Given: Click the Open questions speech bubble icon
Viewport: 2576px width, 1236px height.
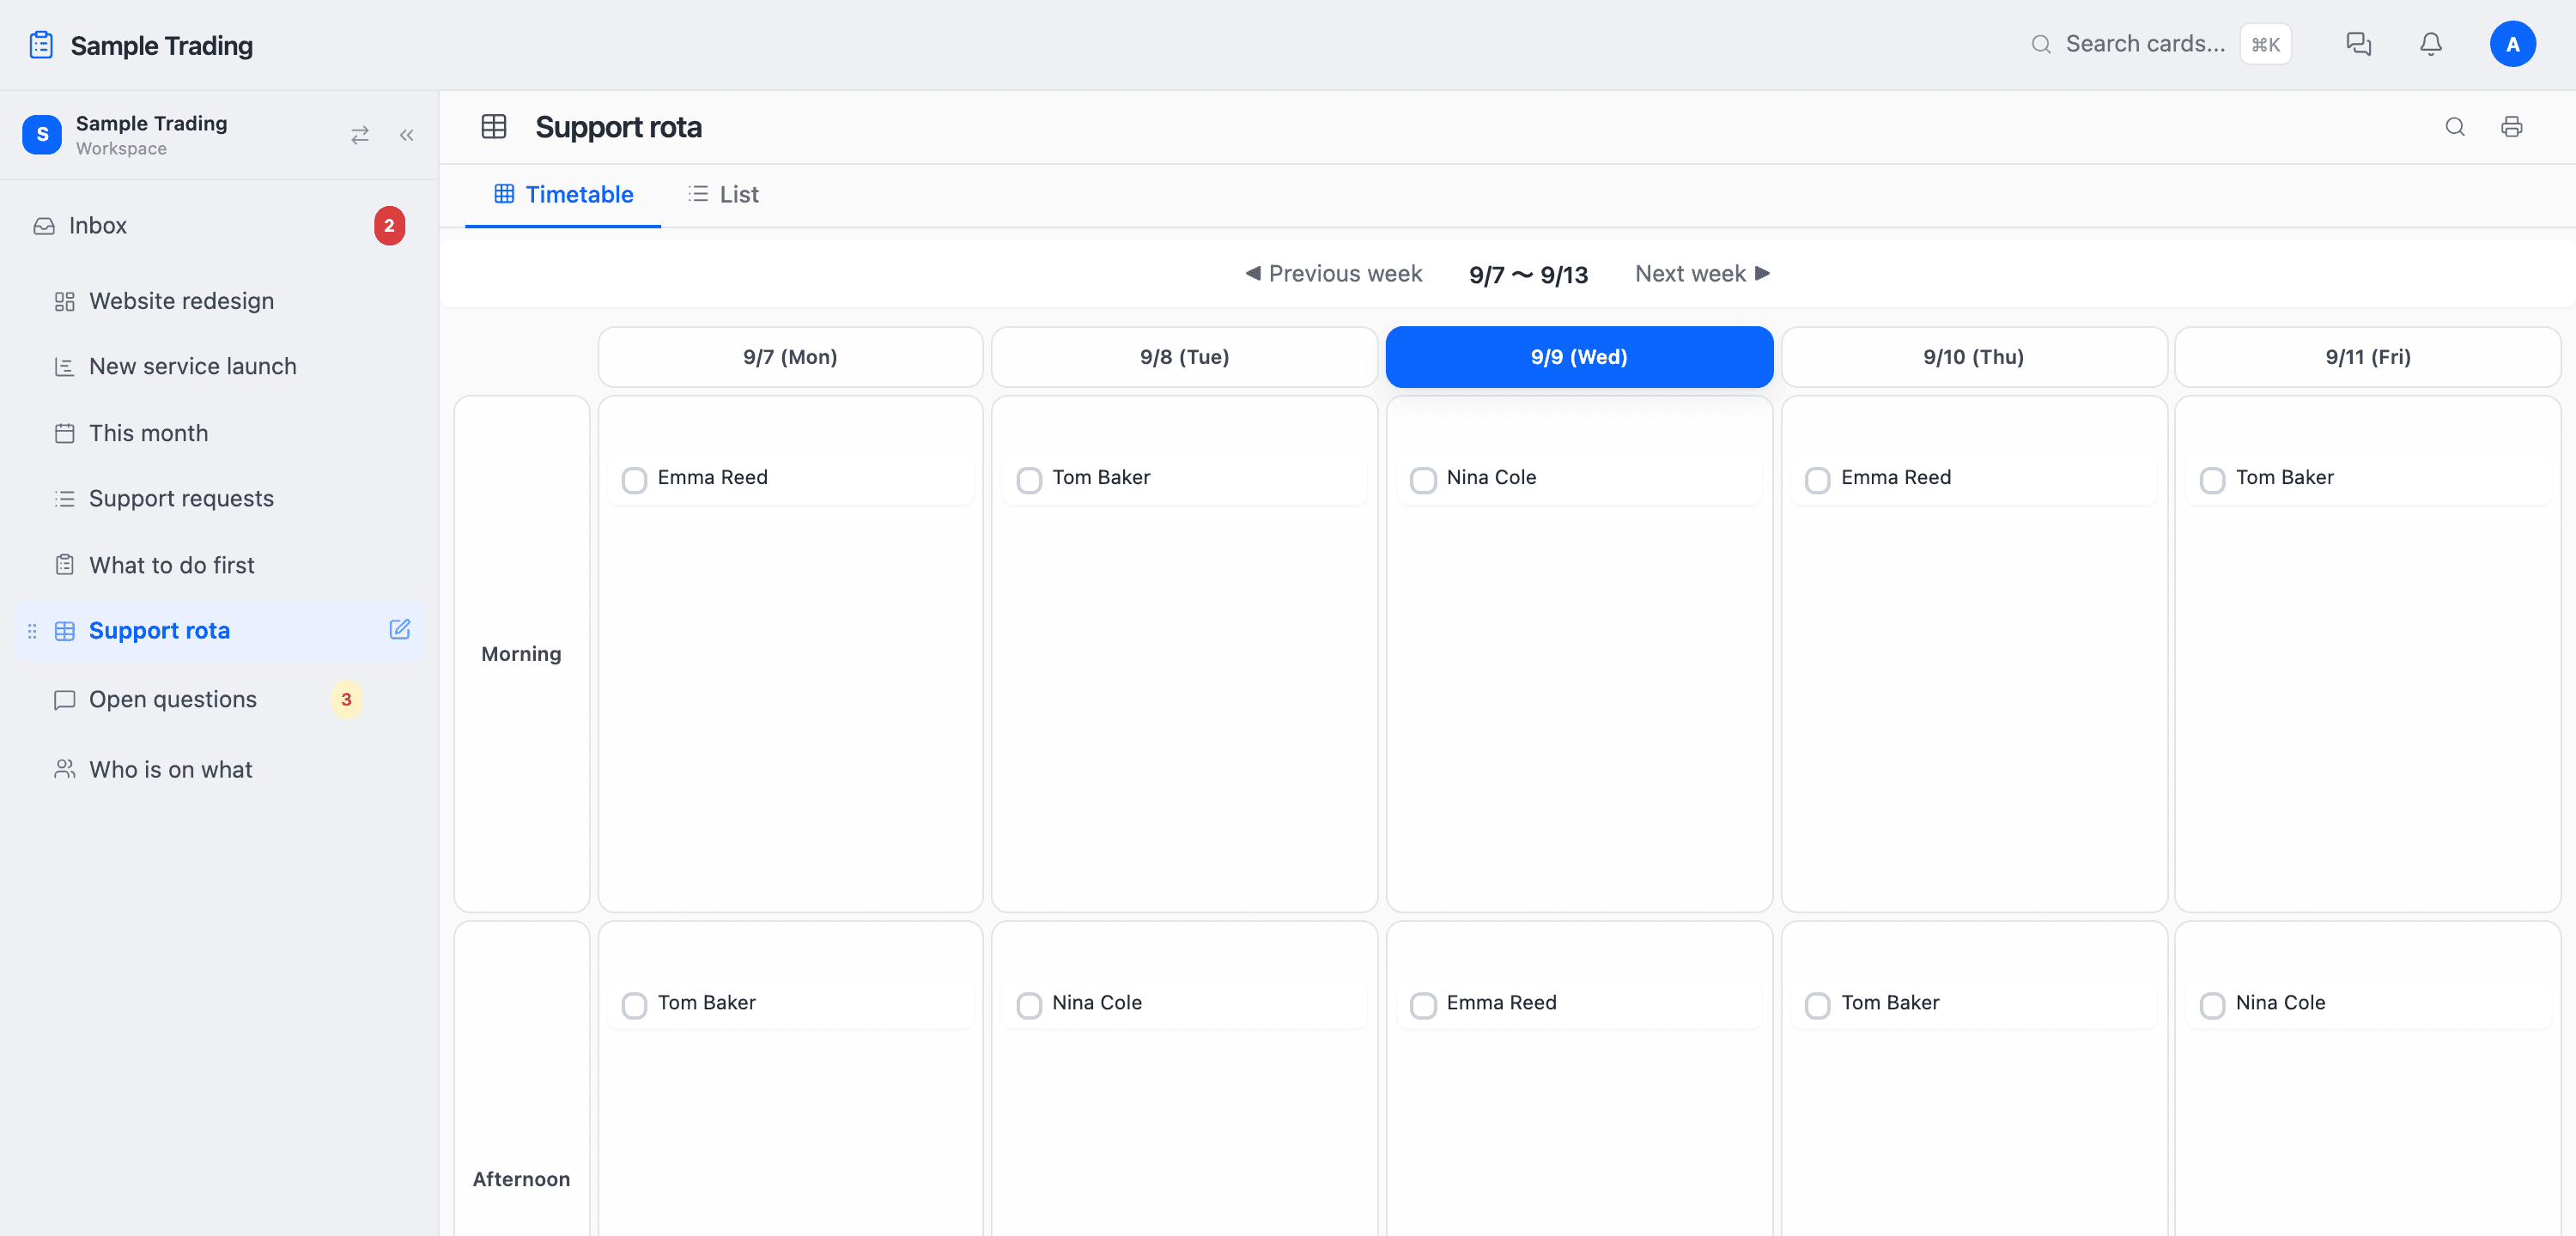Looking at the screenshot, I should [65, 700].
